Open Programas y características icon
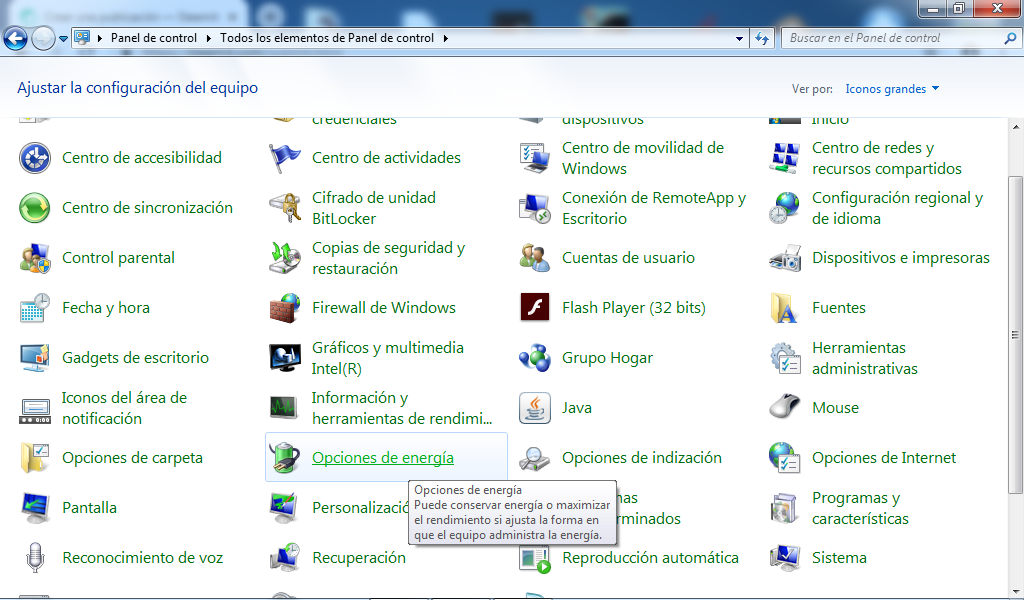The width and height of the screenshot is (1024, 600). tap(785, 508)
